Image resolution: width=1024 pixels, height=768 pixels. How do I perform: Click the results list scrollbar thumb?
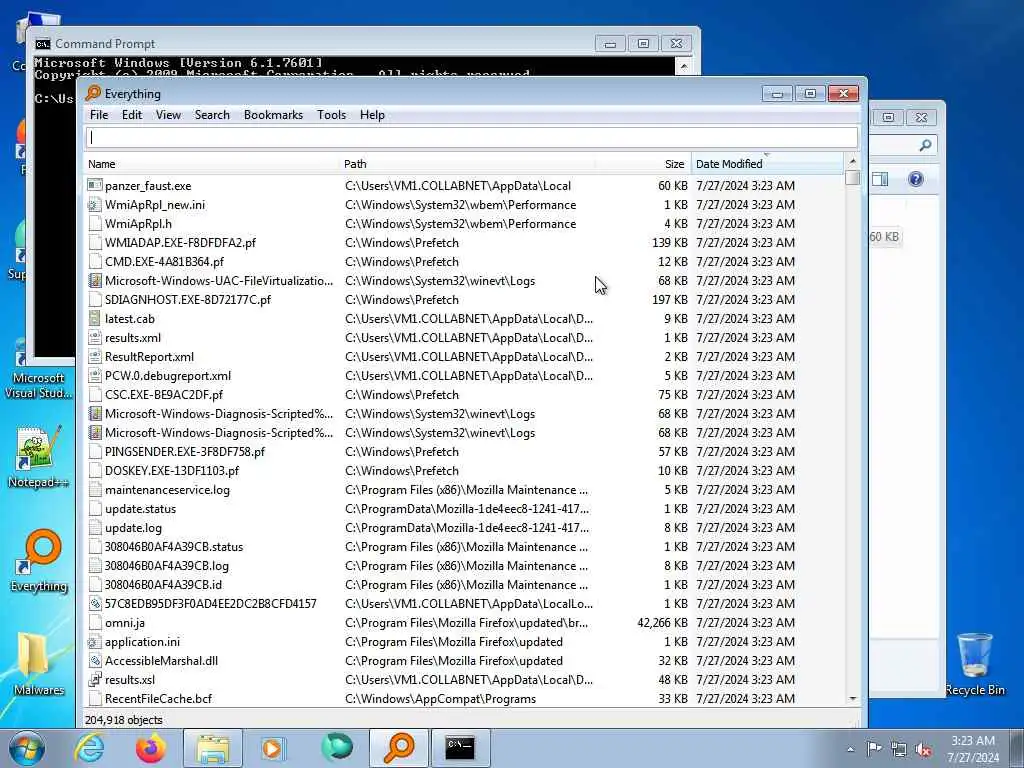point(852,178)
